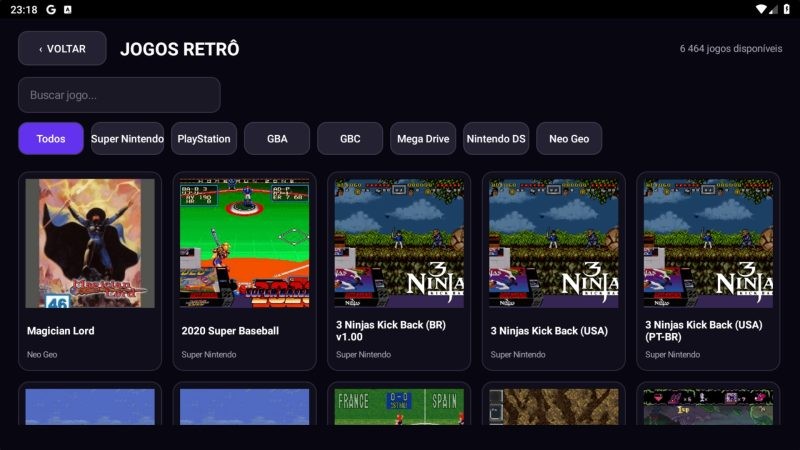Focus the Buscar jogo search field
Screen dimensions: 800x450
point(119,95)
